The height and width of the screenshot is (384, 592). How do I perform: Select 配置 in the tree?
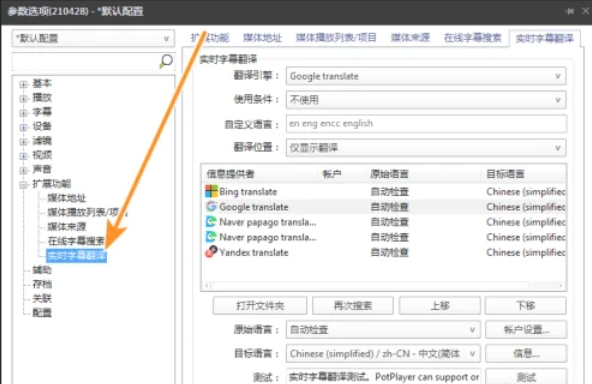click(42, 313)
